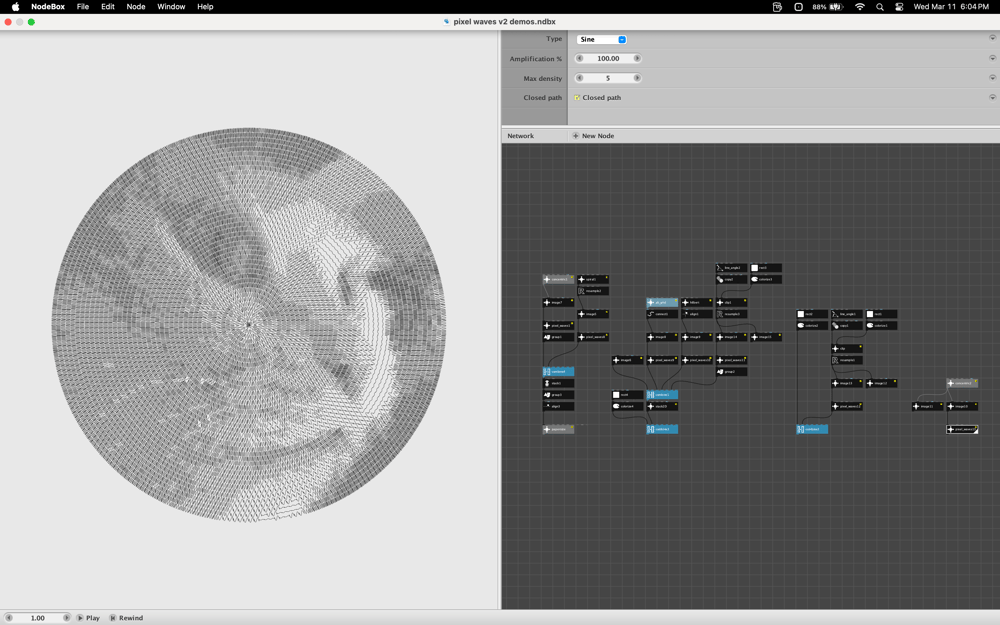
Task: Click the image13 node
Action: pos(847,383)
